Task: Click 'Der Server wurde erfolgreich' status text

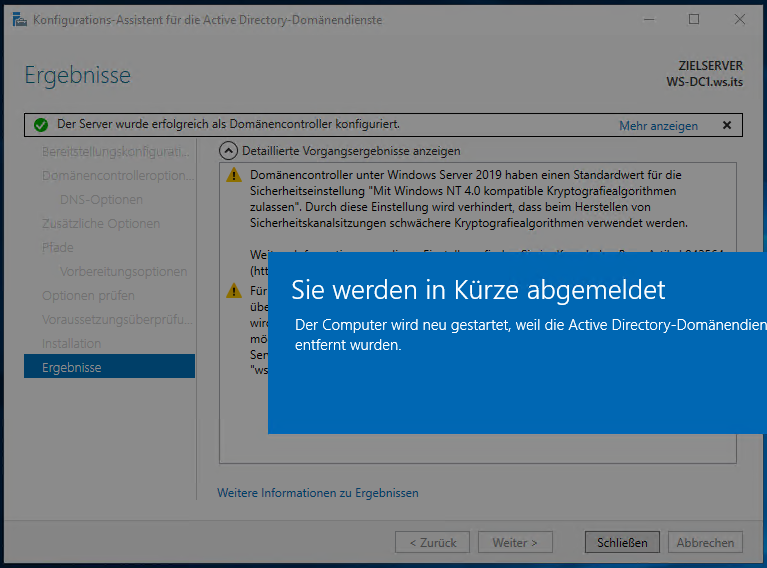Action: (228, 124)
